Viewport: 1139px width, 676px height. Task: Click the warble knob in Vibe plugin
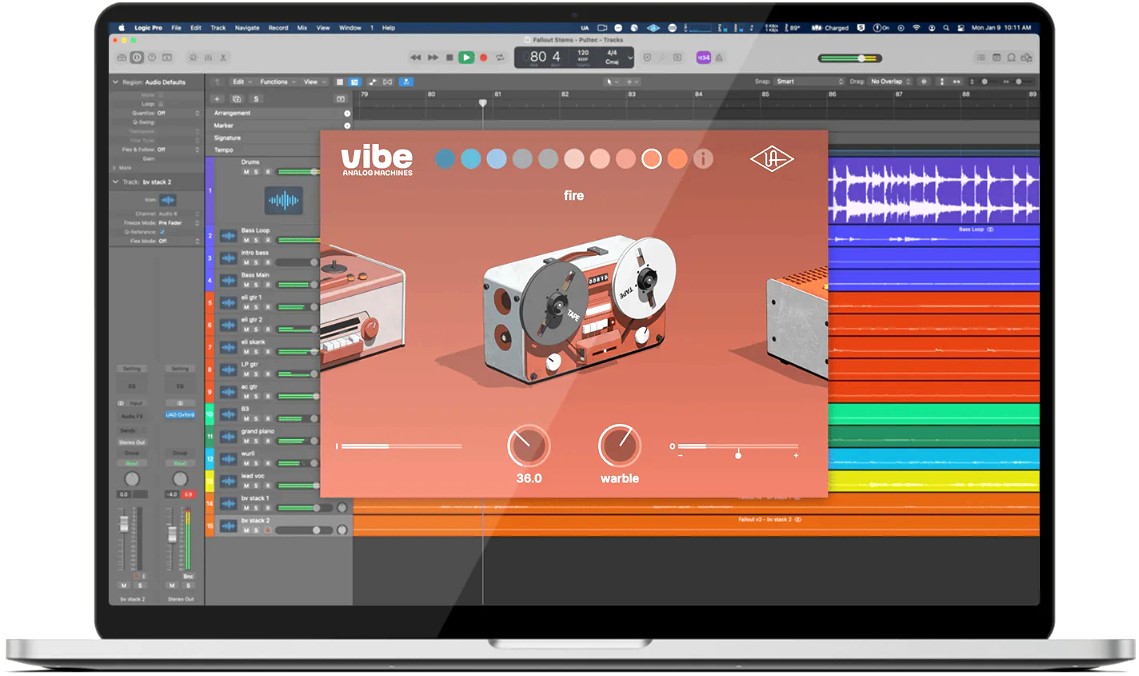tap(620, 446)
